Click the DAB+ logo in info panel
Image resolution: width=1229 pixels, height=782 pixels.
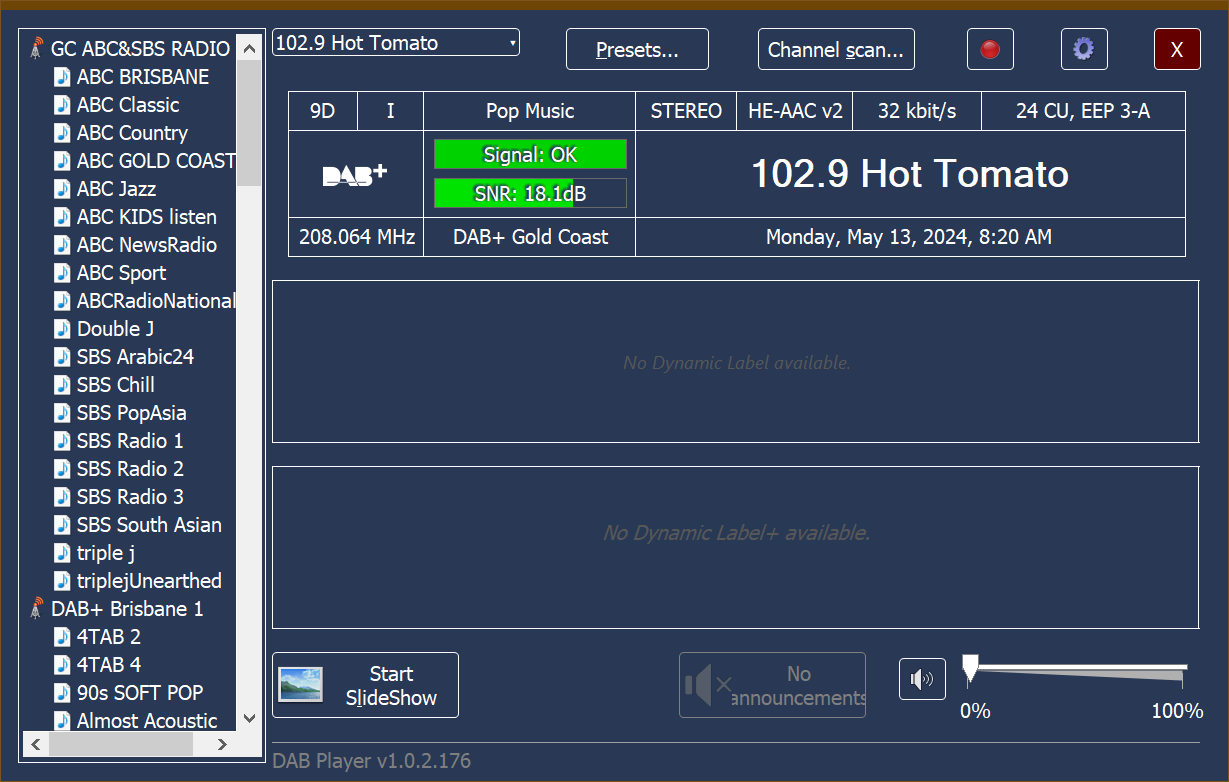point(355,175)
